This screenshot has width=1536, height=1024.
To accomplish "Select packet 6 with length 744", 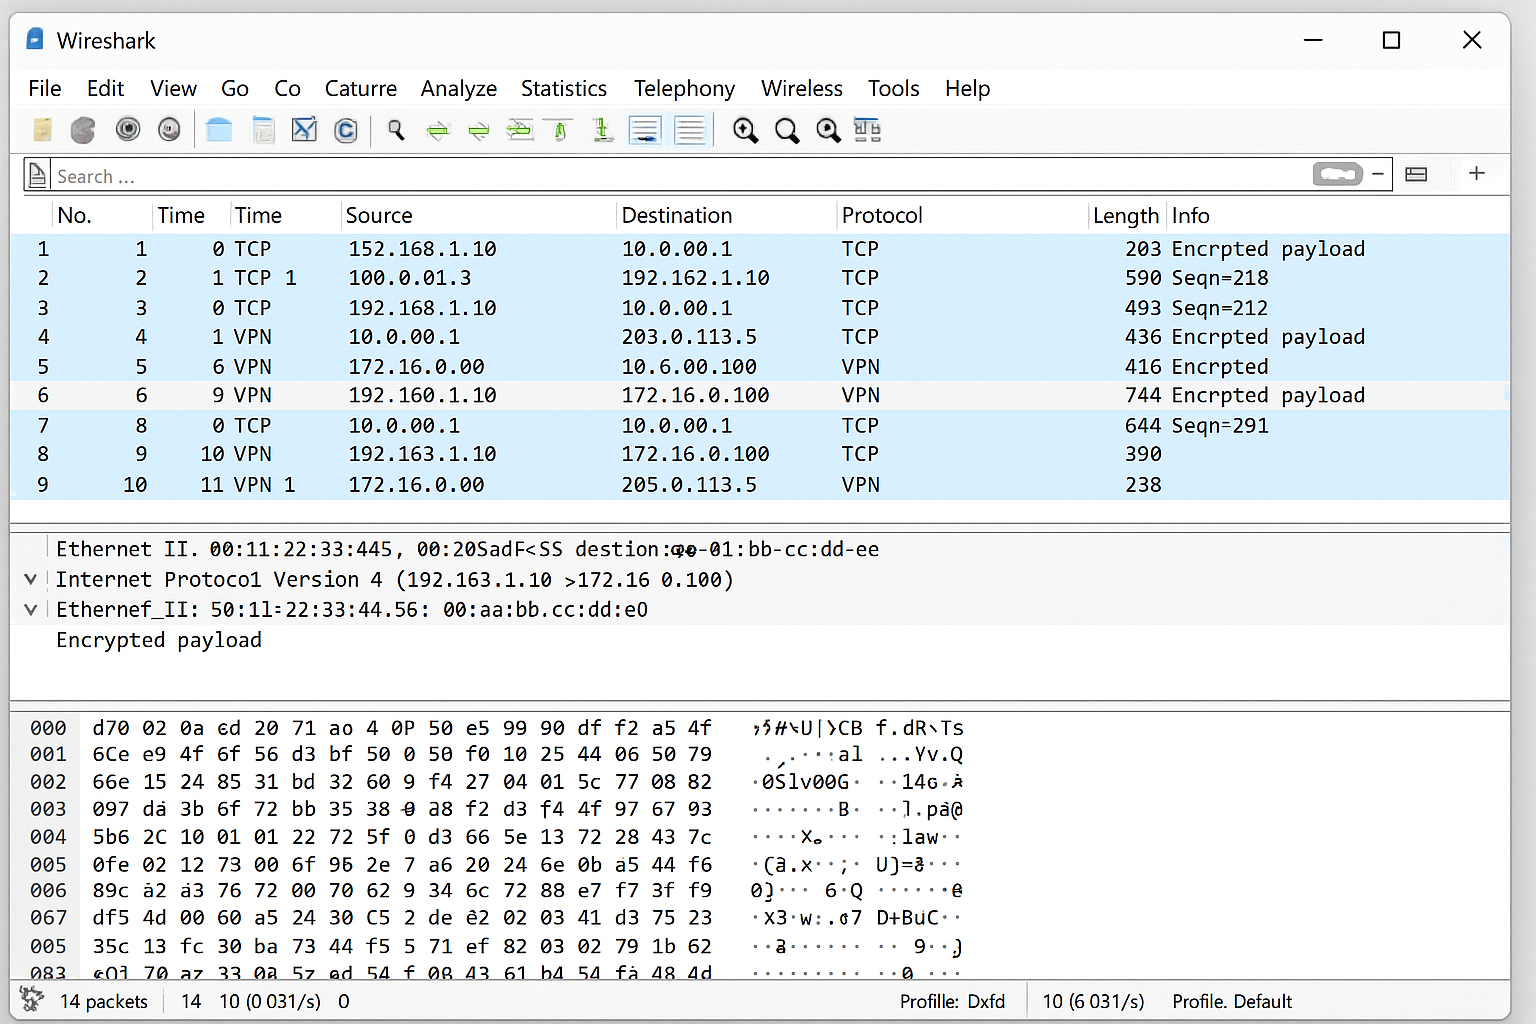I will click(760, 395).
